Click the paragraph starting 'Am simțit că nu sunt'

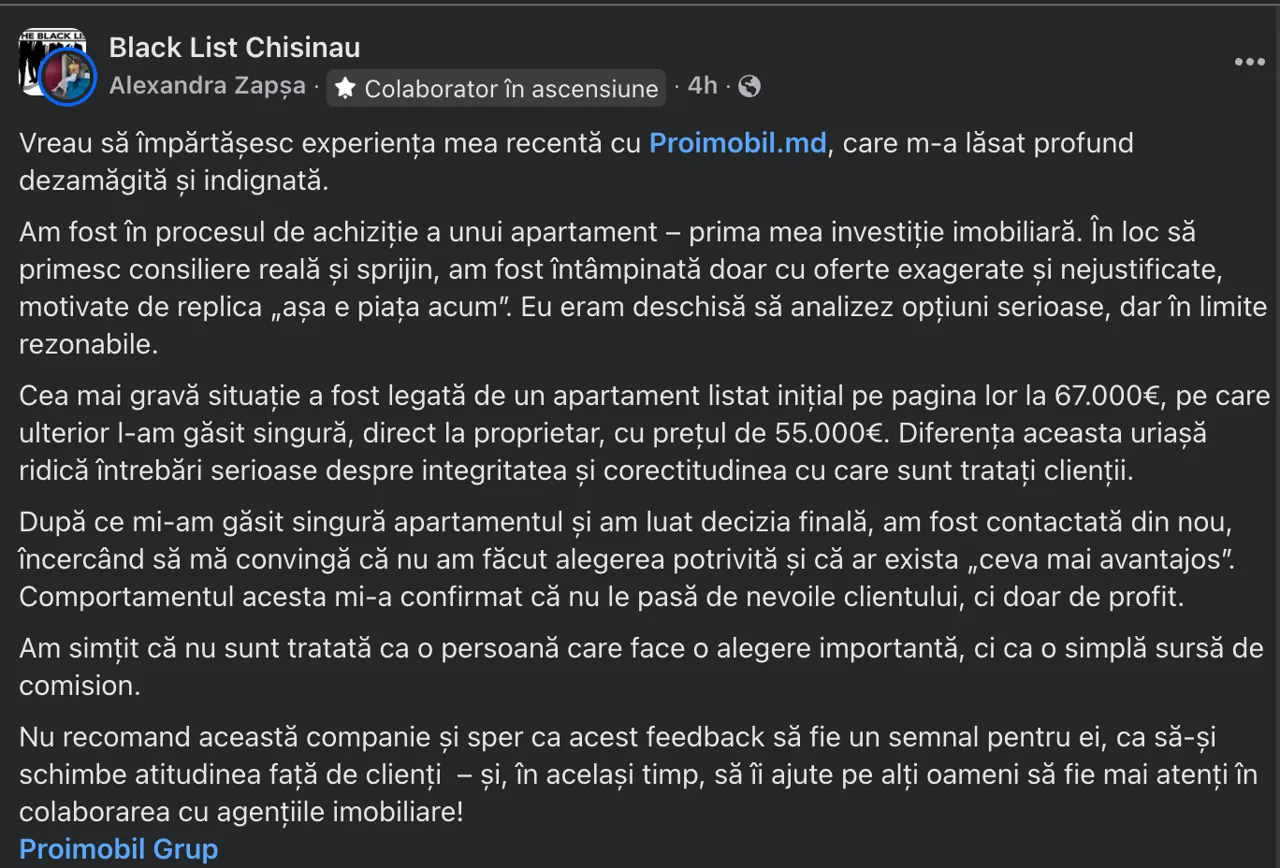(640, 666)
